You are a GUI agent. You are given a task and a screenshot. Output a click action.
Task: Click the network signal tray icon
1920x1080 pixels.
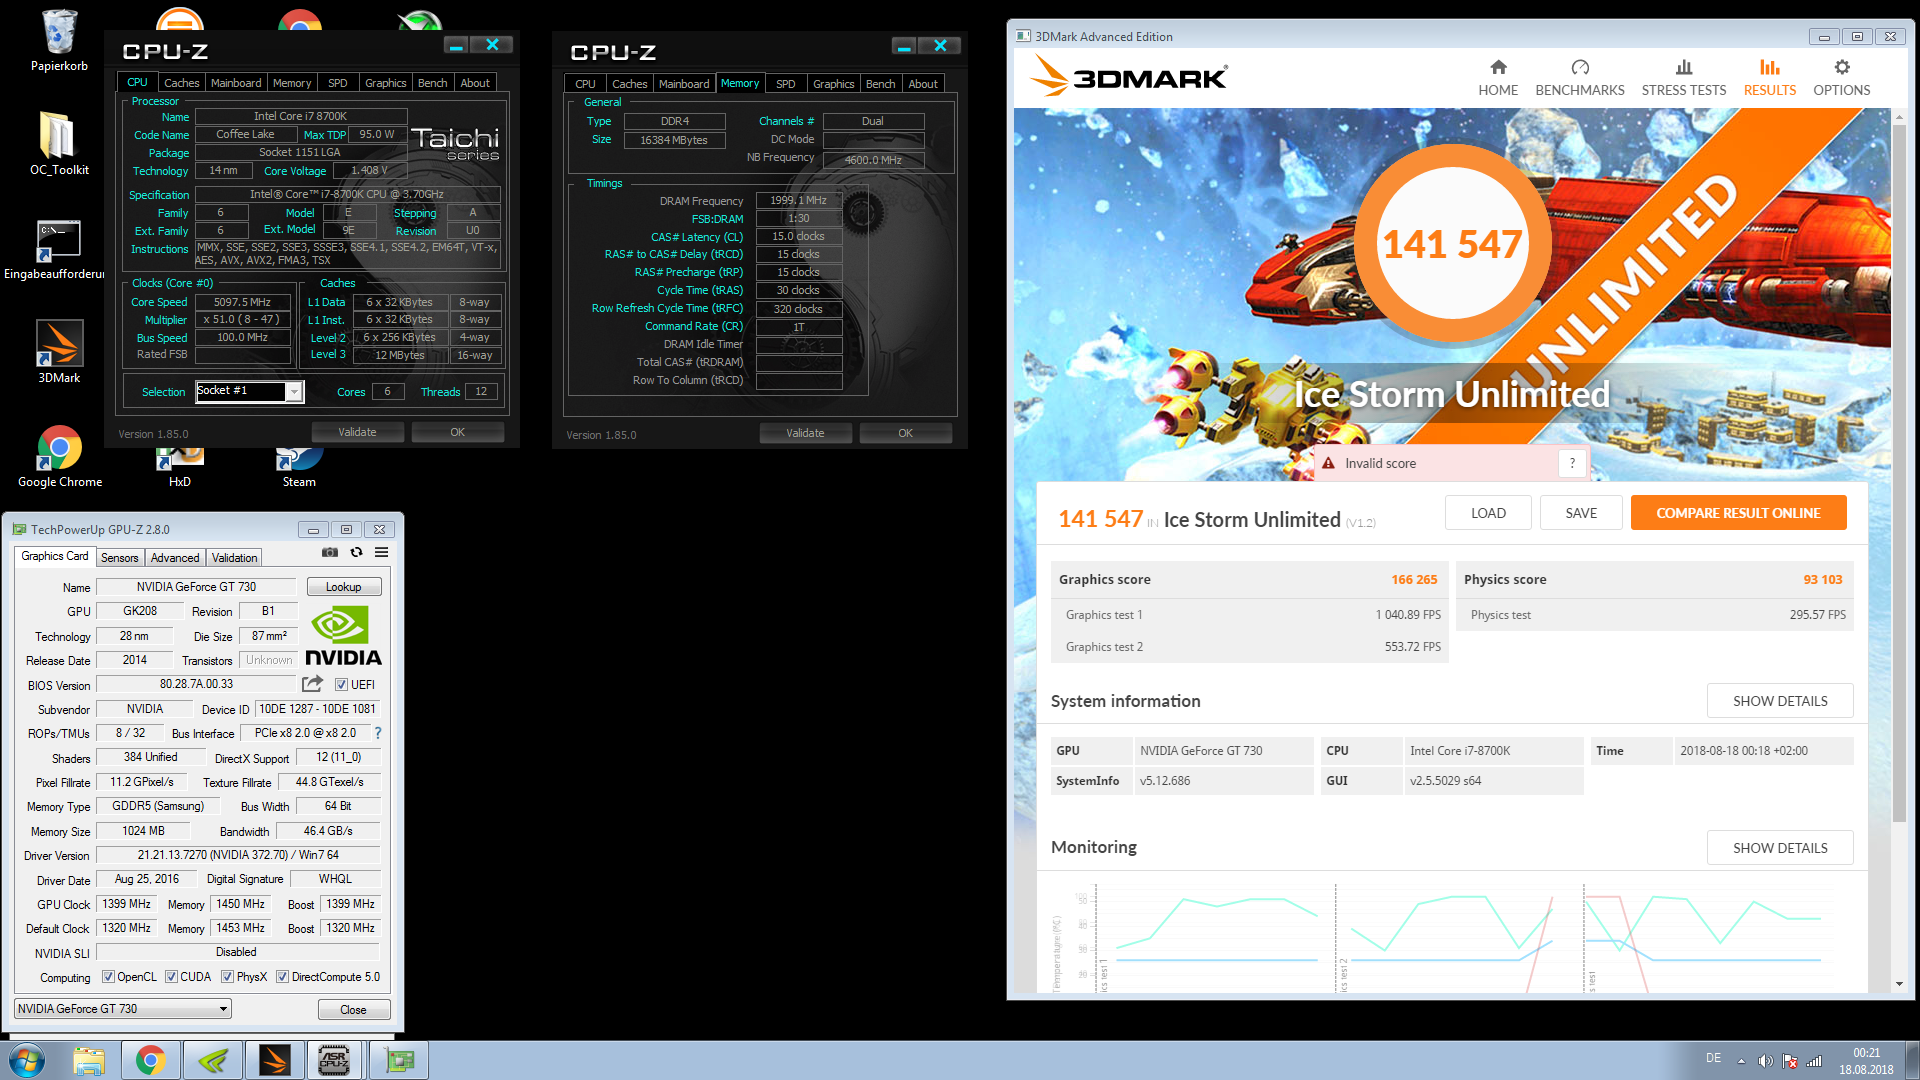(x=1814, y=1061)
